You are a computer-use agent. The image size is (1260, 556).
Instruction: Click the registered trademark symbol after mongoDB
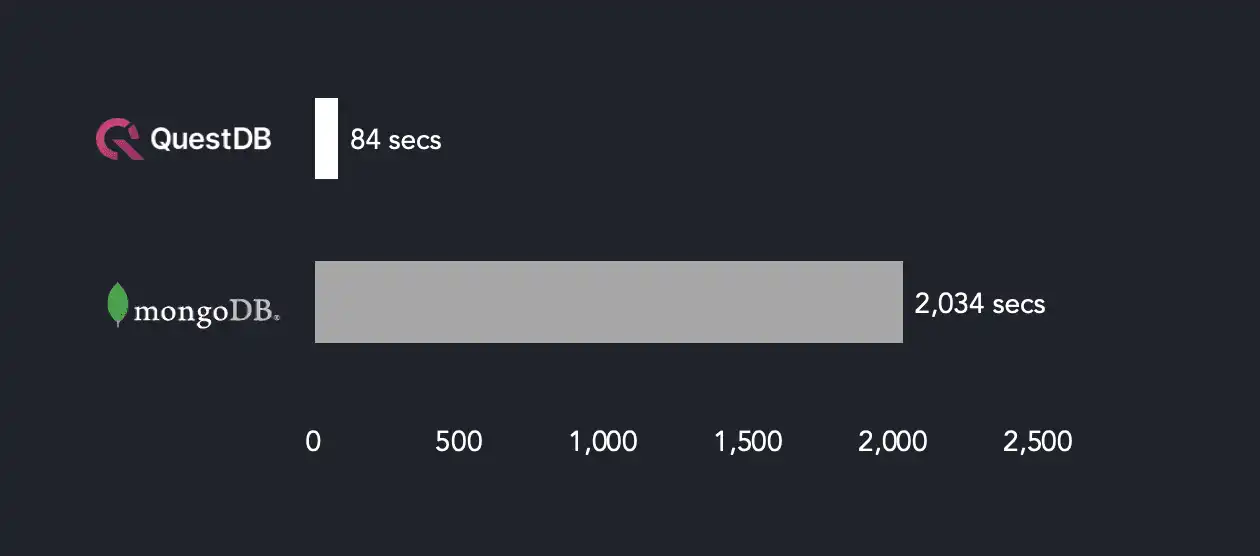click(x=277, y=316)
